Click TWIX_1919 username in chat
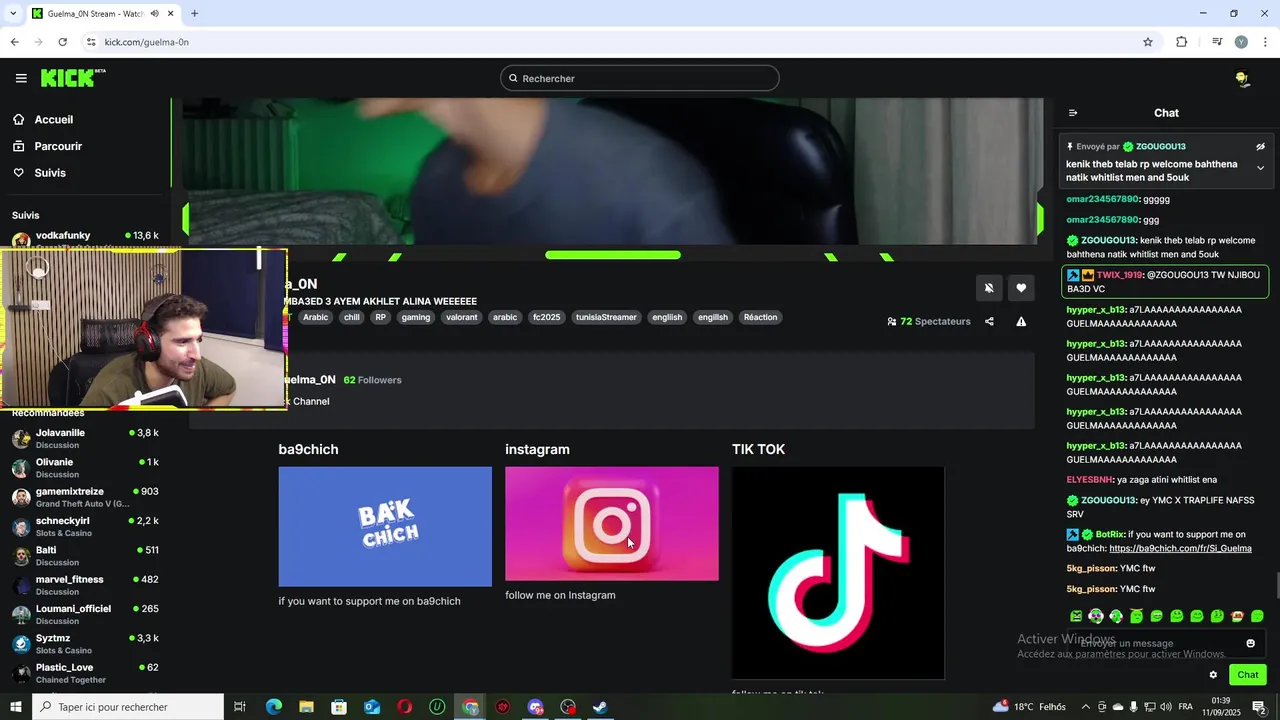1280x720 pixels. 1119,275
